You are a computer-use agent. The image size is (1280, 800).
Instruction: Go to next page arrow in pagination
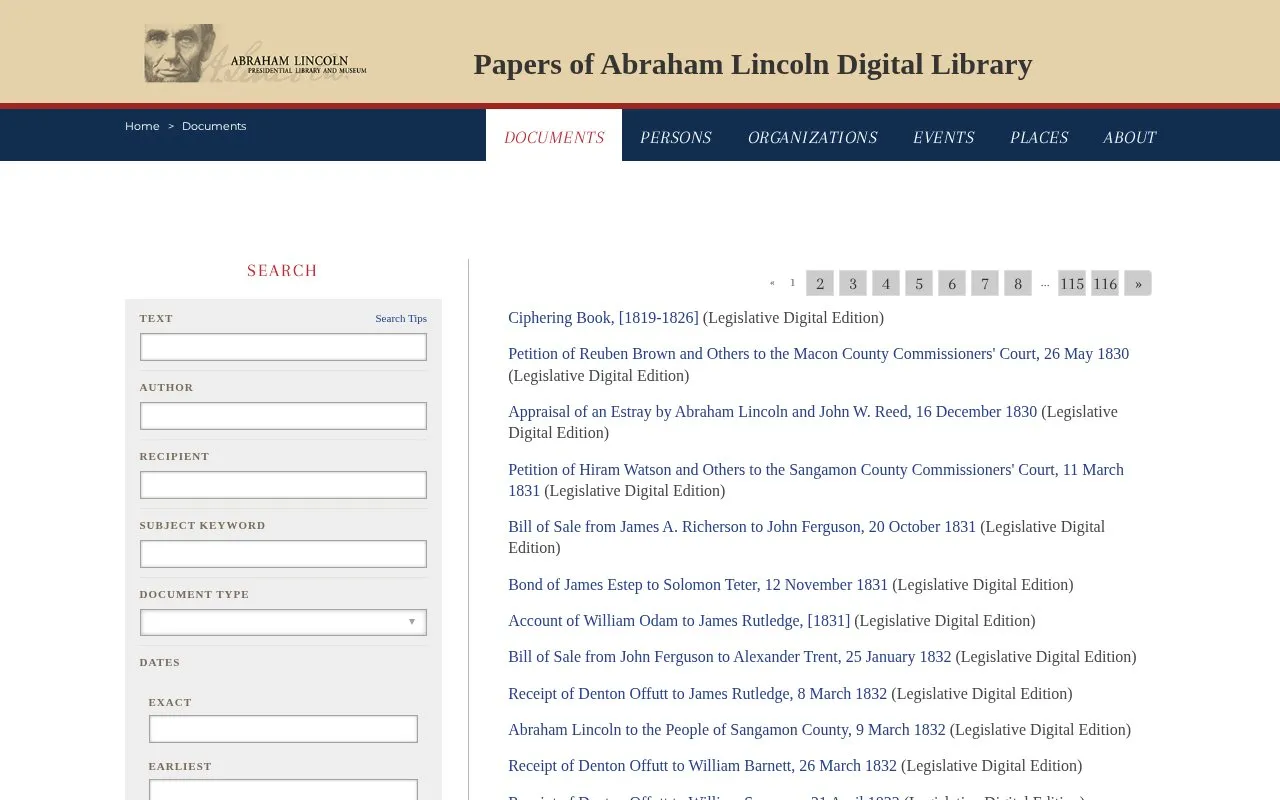coord(1138,283)
